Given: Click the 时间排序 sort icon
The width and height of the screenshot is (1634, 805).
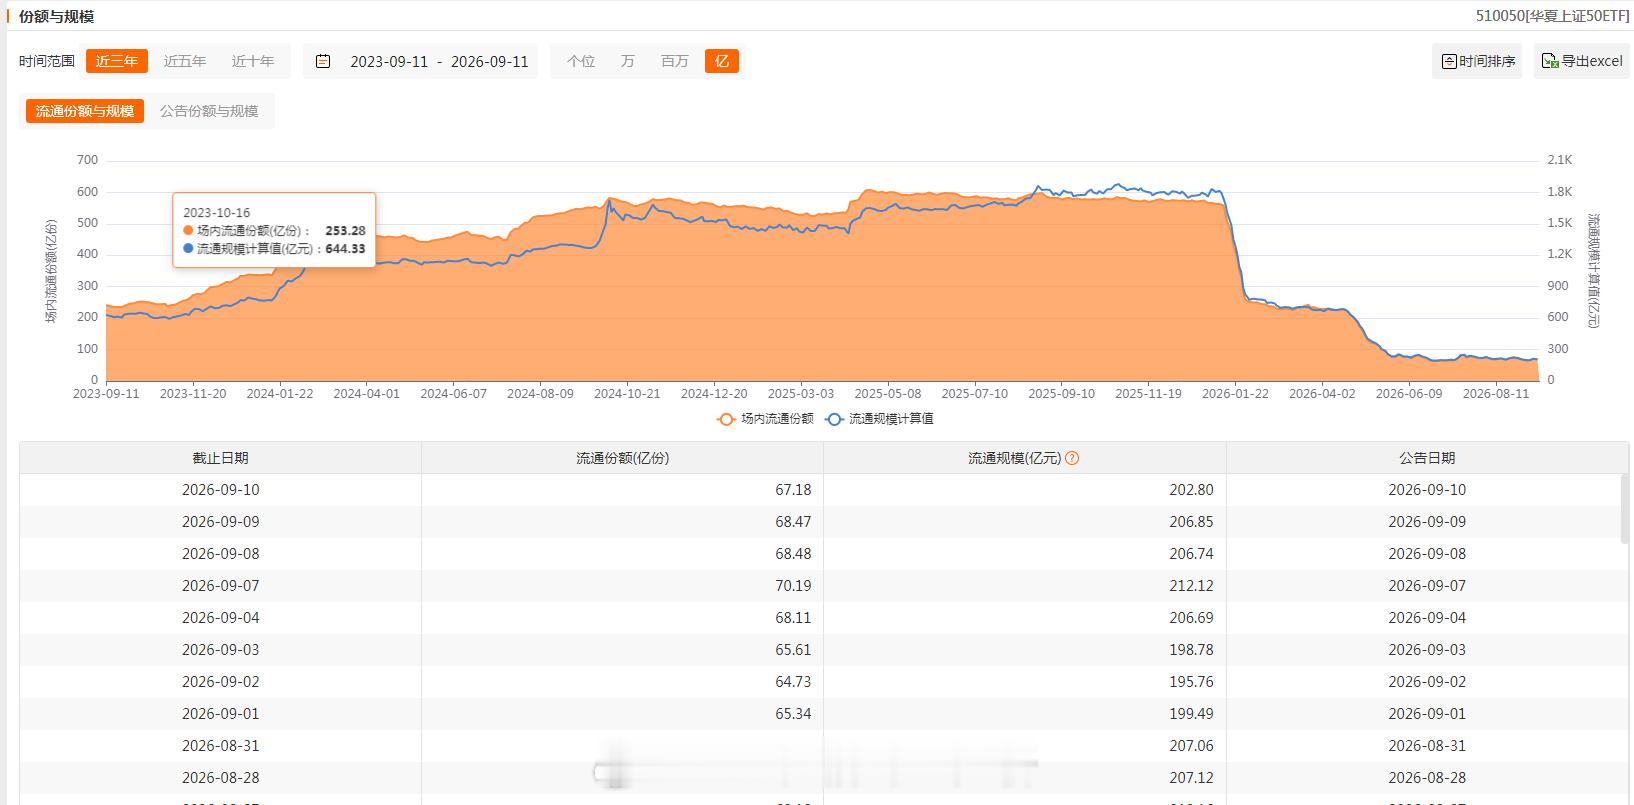Looking at the screenshot, I should tap(1448, 61).
